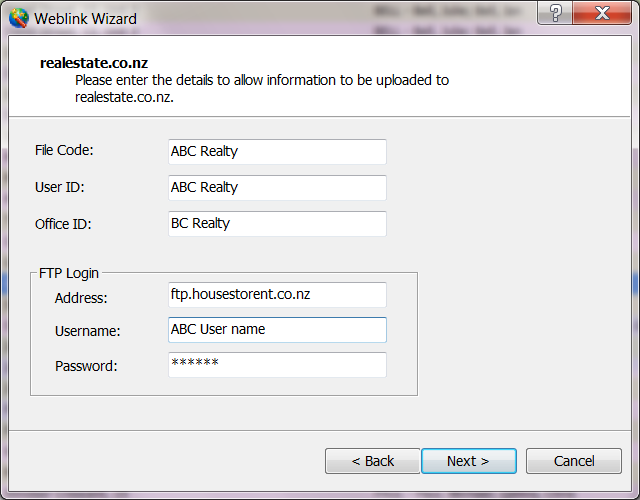Cancel the wizard

coord(574,461)
